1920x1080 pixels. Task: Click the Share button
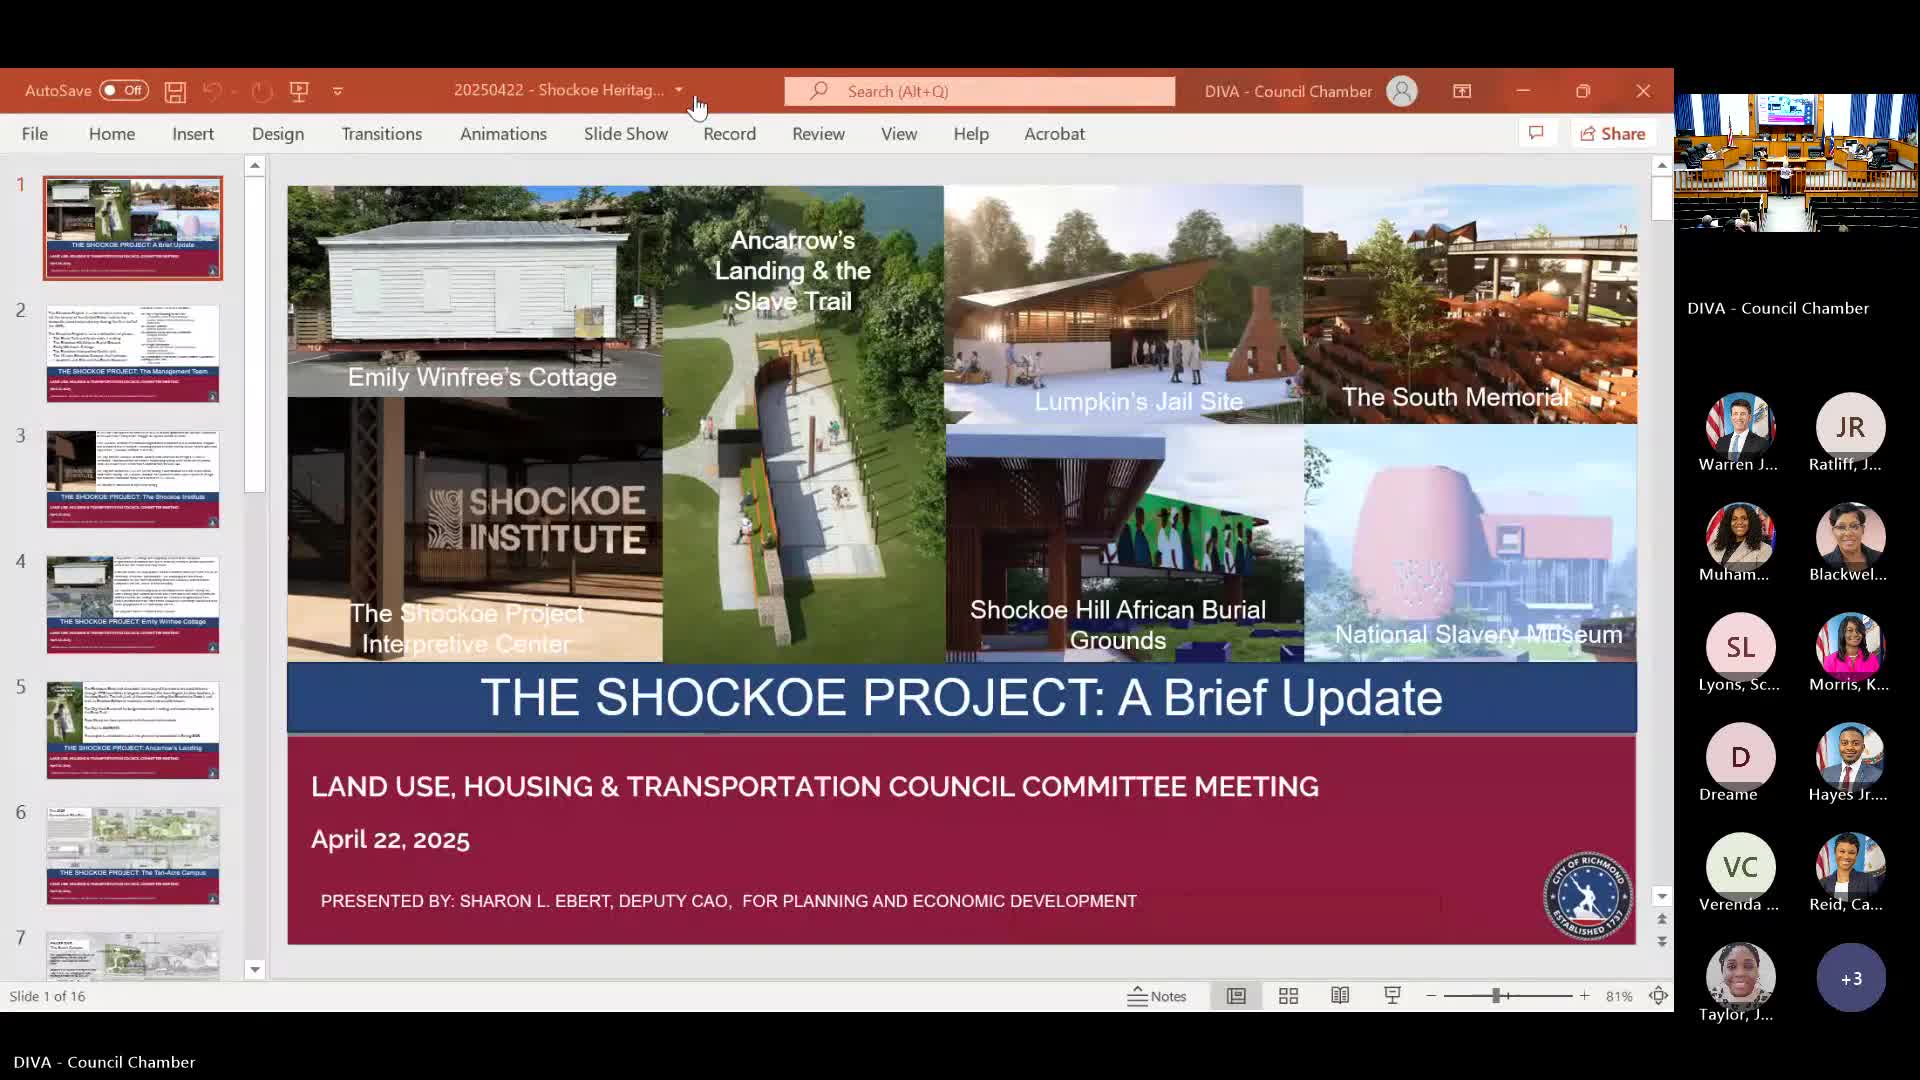1613,133
